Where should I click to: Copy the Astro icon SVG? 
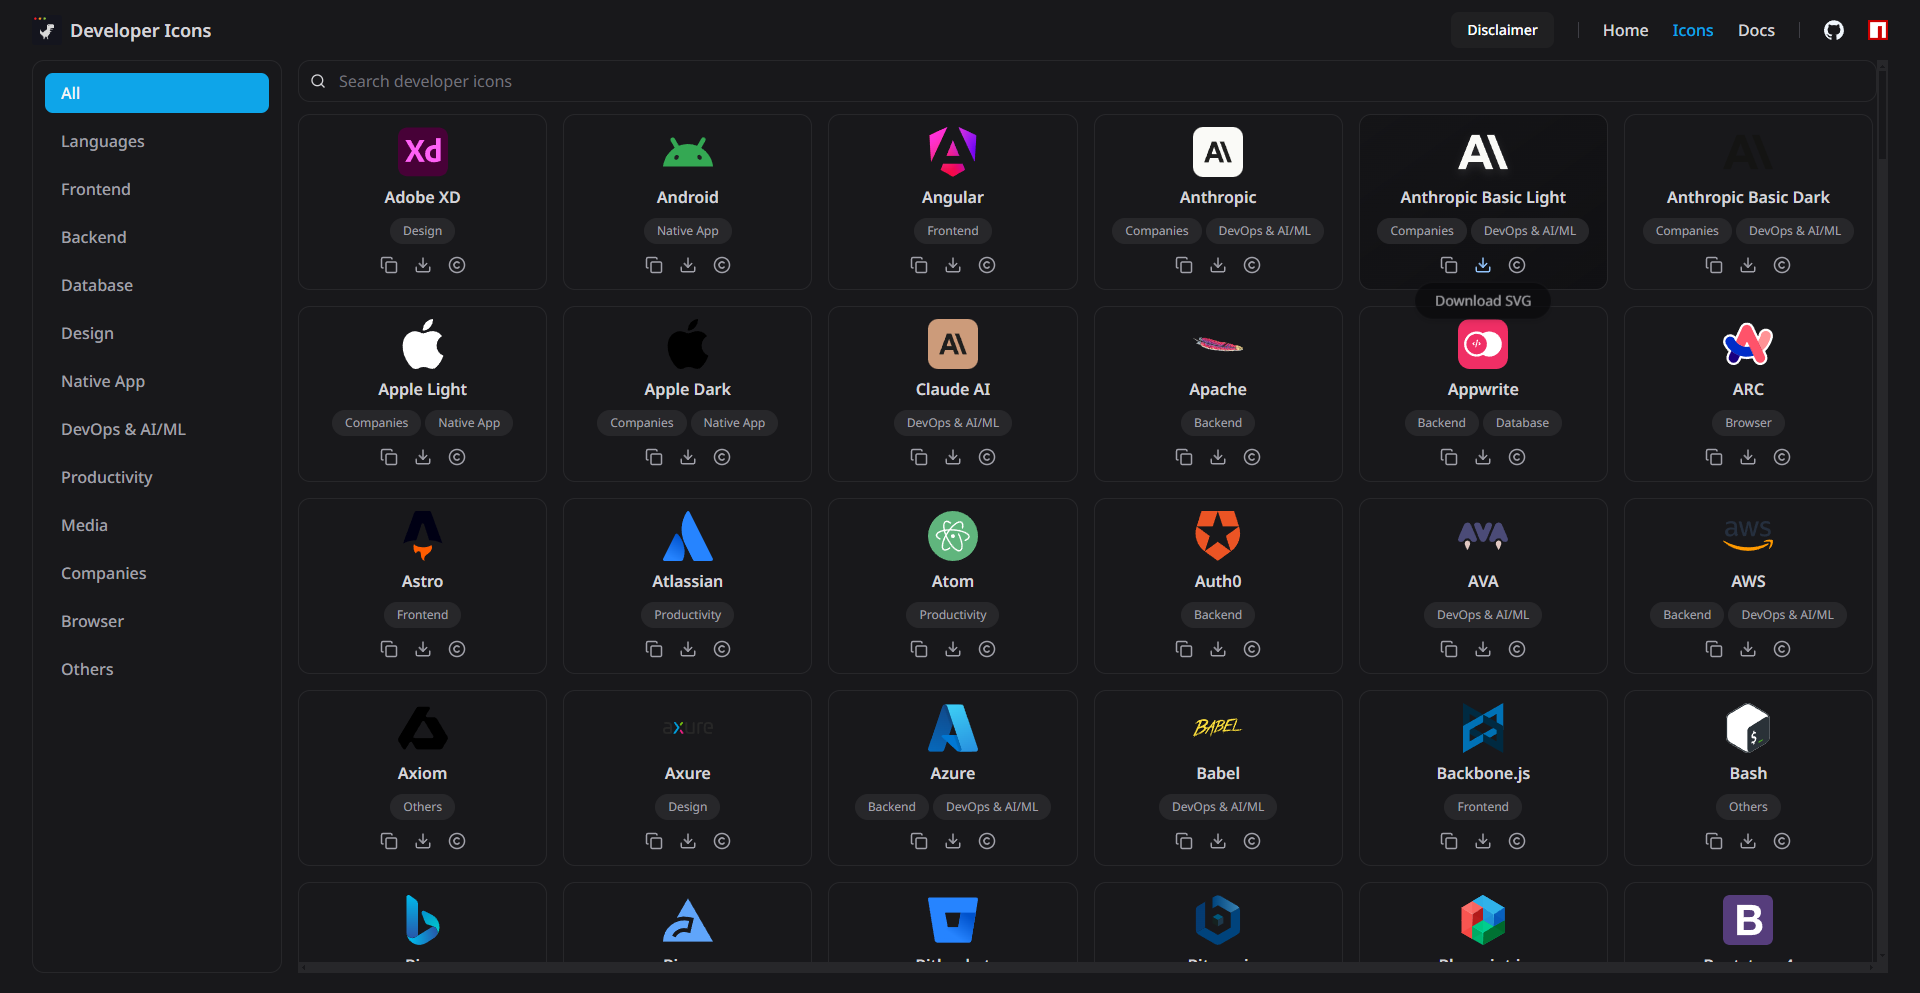[389, 649]
